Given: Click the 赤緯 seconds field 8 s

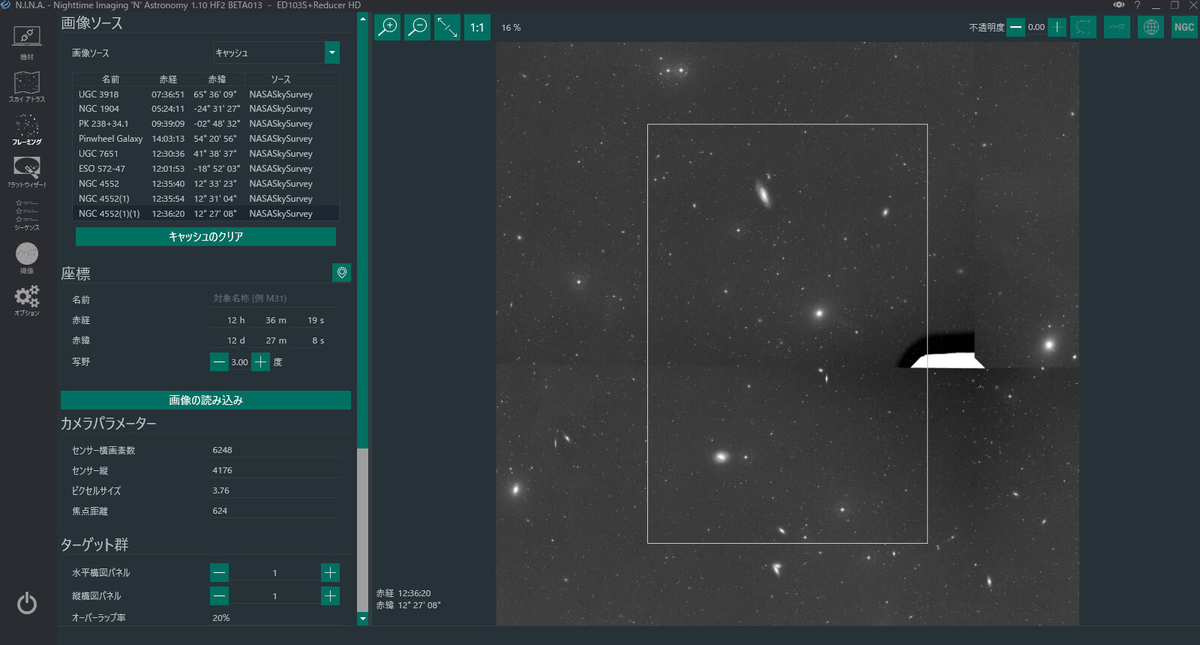Looking at the screenshot, I should (x=311, y=341).
